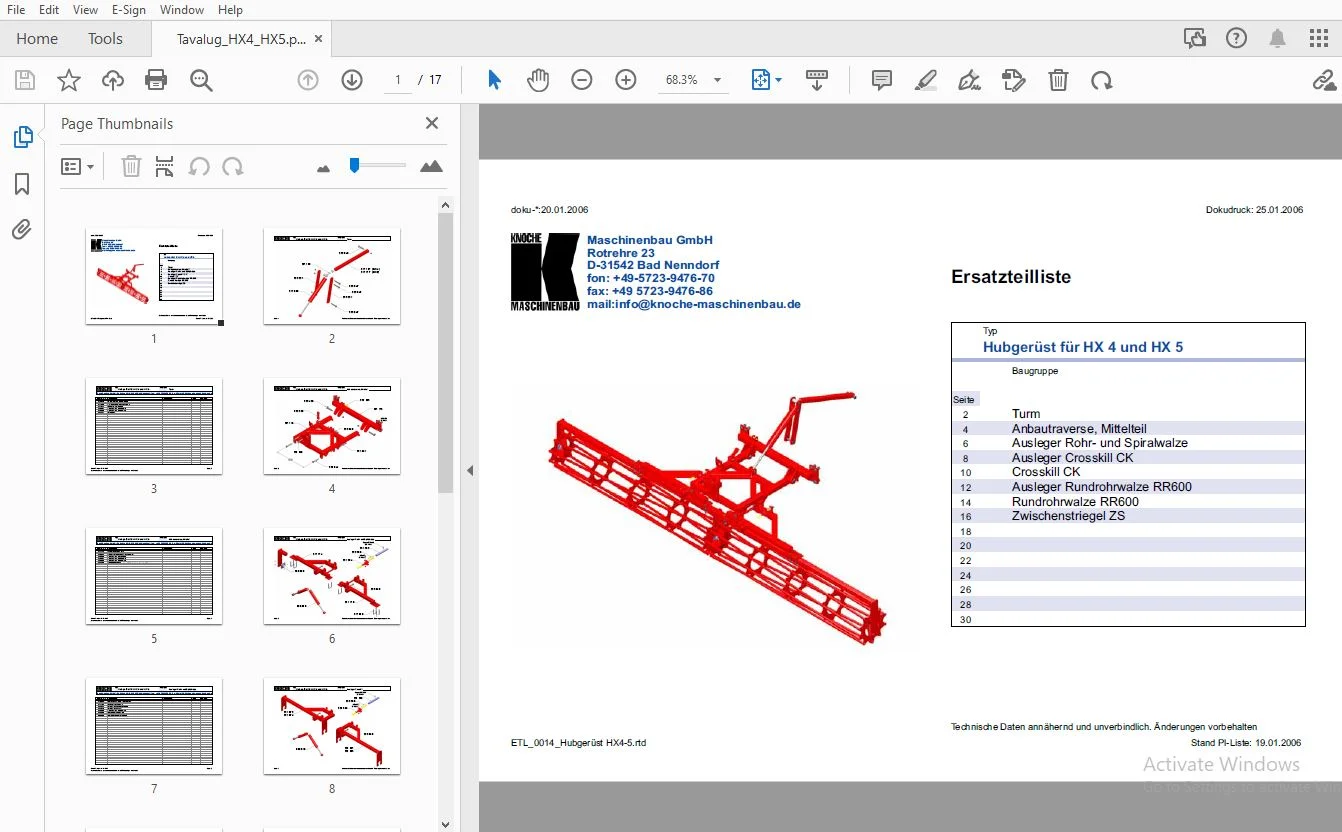Save the file with the floppy disk icon
Screen dimensions: 1342x832
(25, 80)
